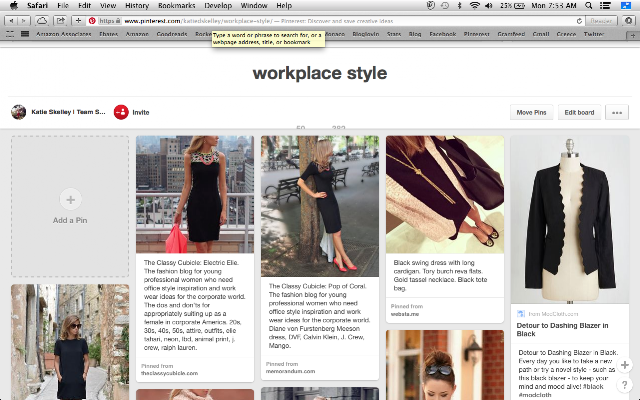This screenshot has width=640, height=400.
Task: Open a new tab with plus button
Action: point(633,35)
